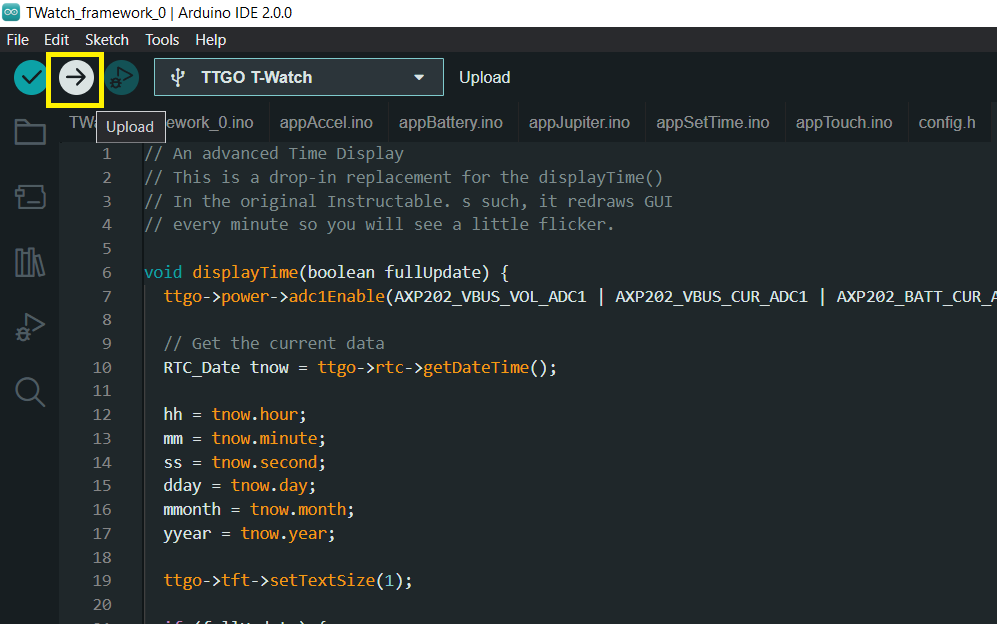Open the Sketchbook folder panel in sidebar
Viewport: 997px width, 624px height.
tap(30, 132)
